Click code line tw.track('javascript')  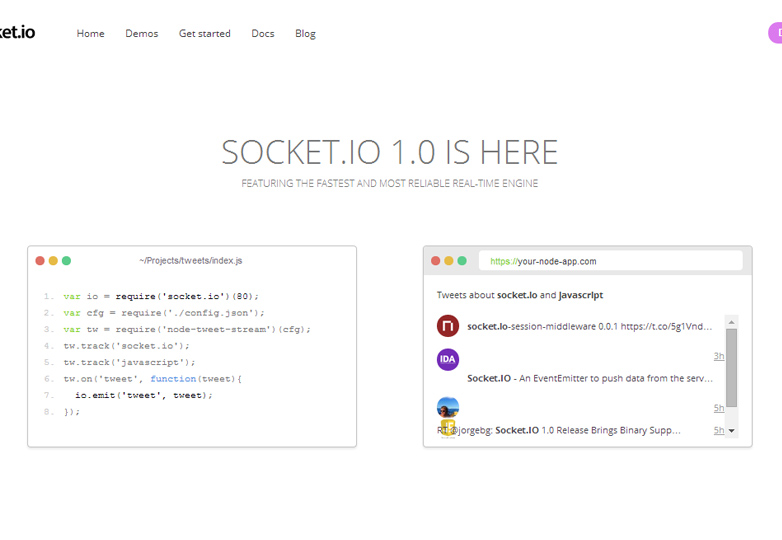tap(130, 362)
